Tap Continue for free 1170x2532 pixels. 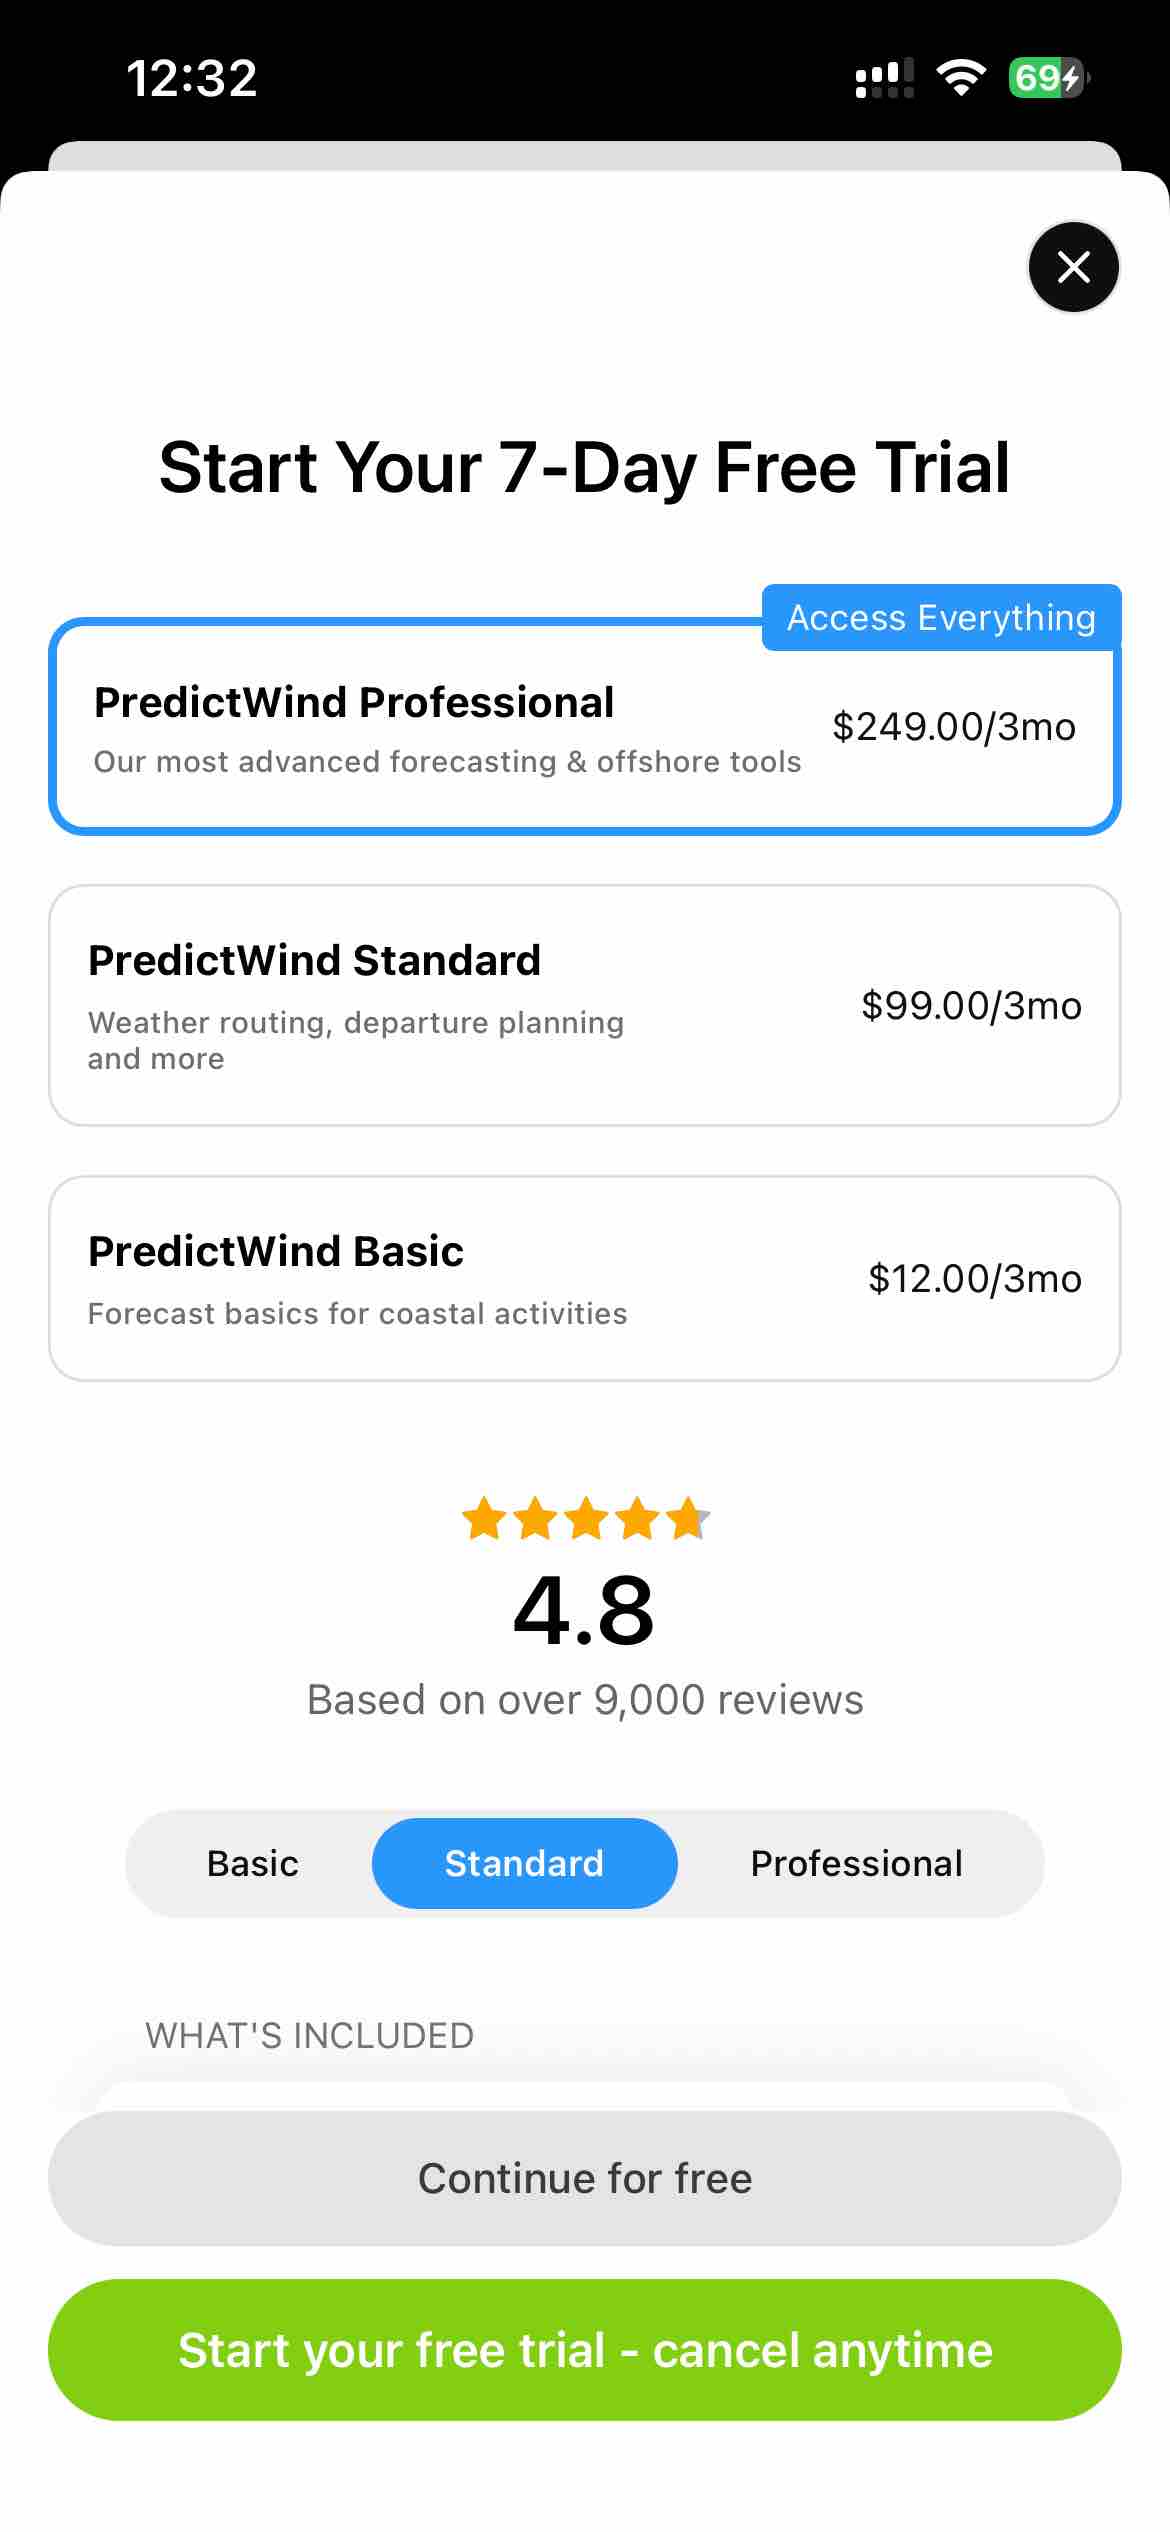(585, 2178)
